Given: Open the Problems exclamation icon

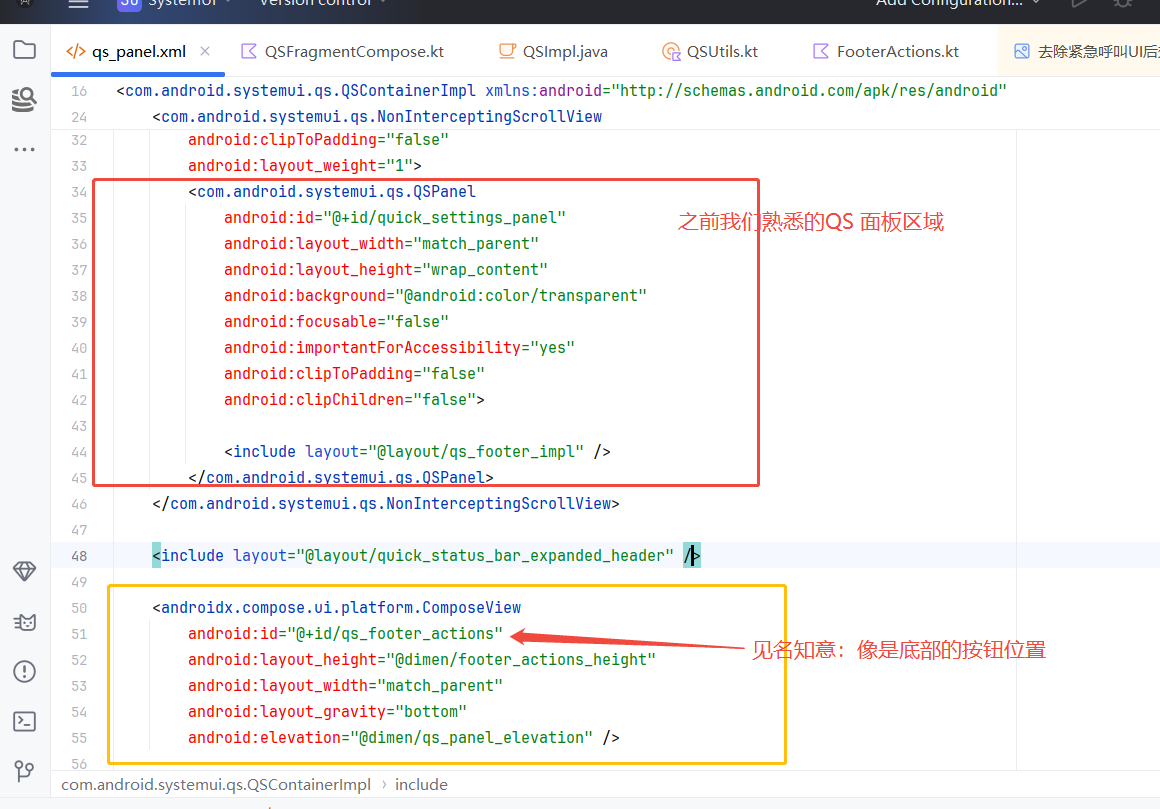Looking at the screenshot, I should [x=24, y=671].
